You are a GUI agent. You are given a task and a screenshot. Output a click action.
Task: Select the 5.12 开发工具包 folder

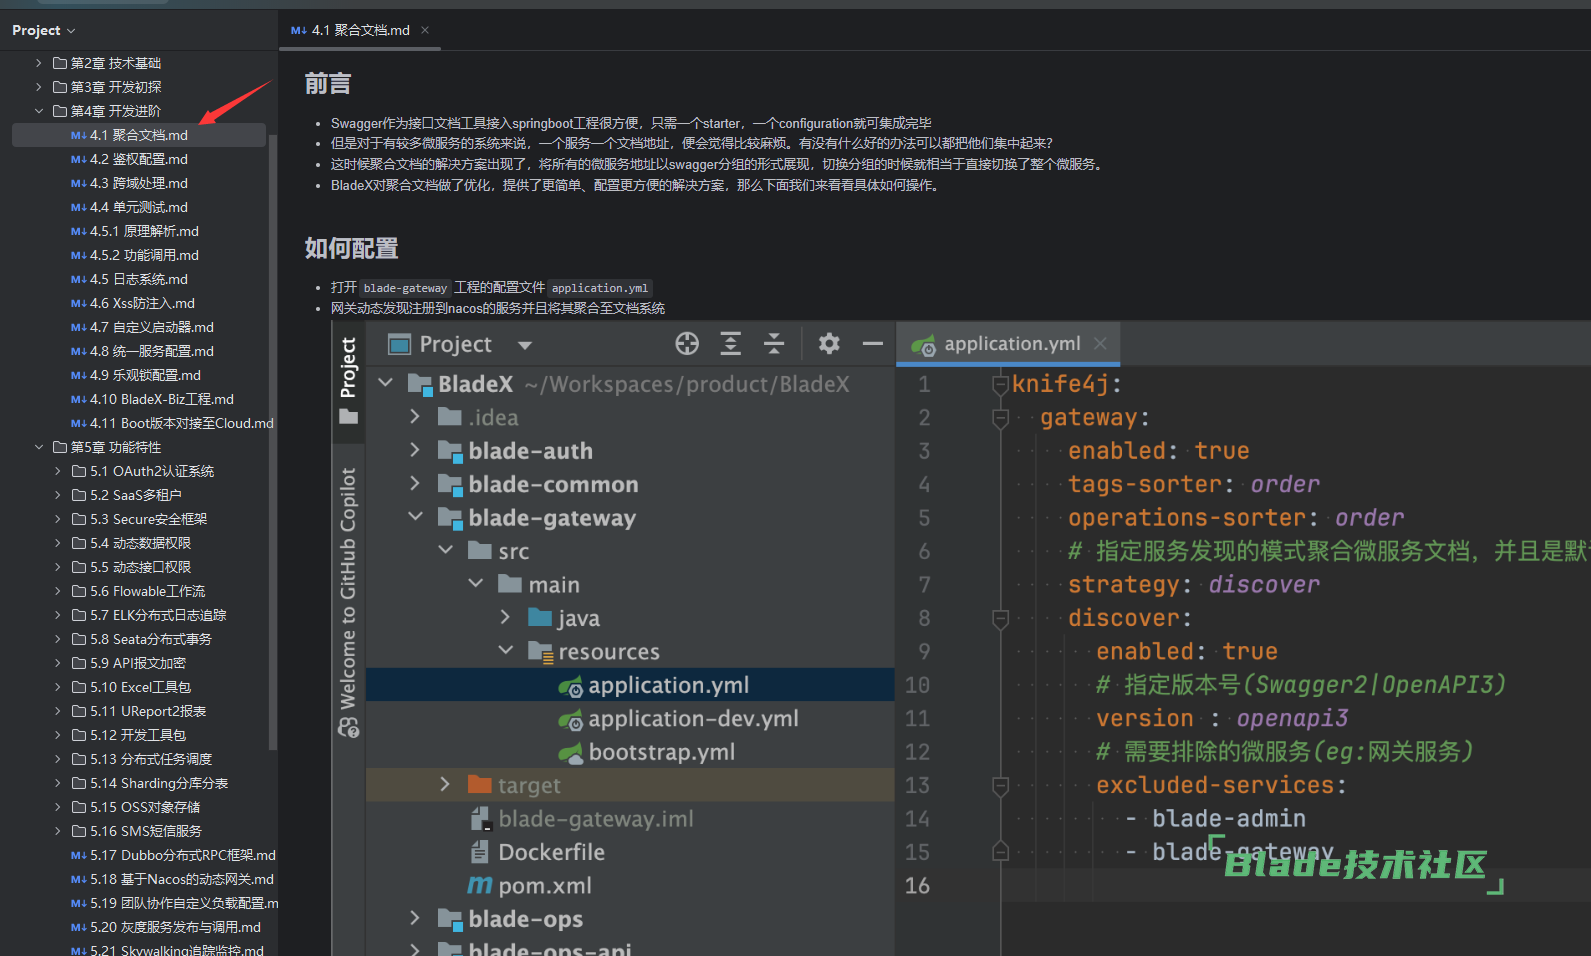point(139,735)
